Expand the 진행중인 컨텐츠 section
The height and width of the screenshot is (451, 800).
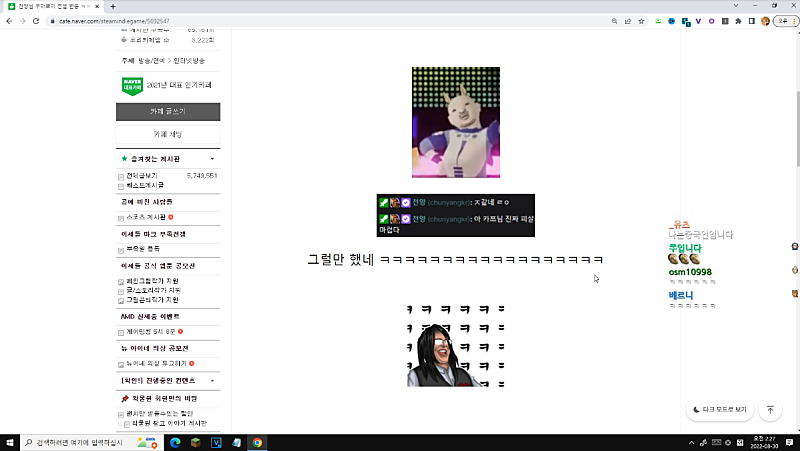212,381
